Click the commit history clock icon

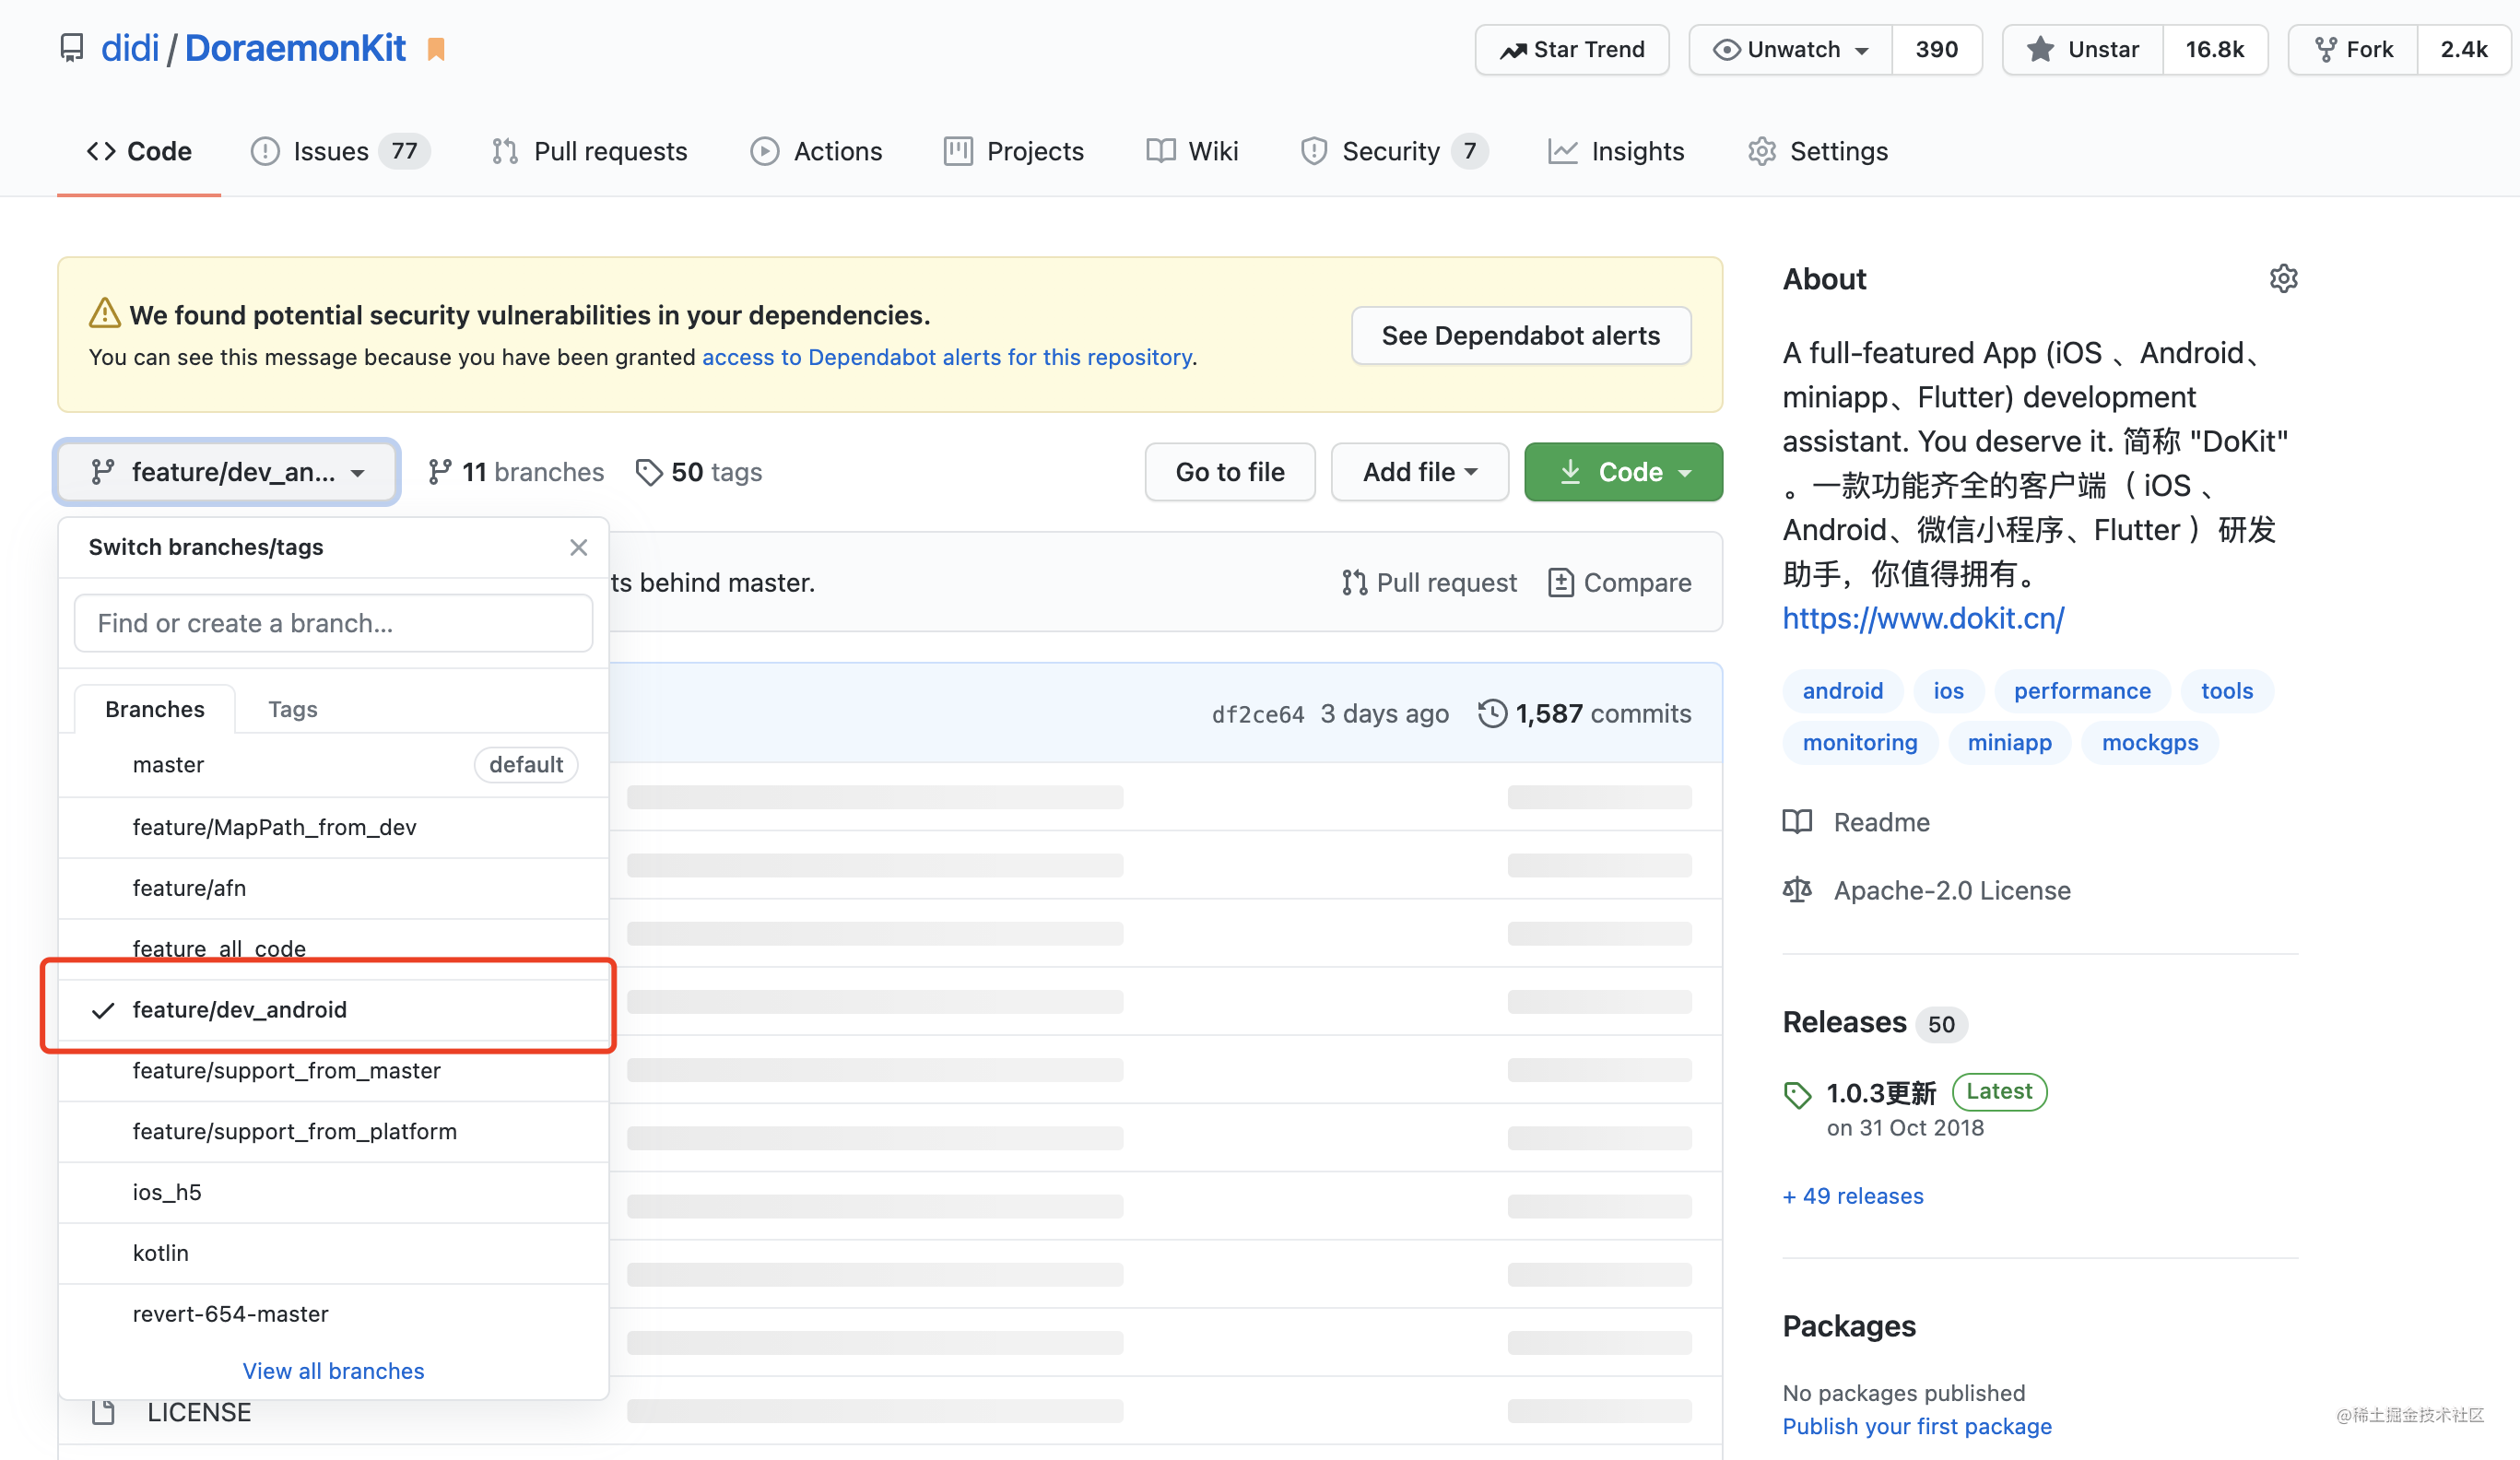click(1493, 713)
